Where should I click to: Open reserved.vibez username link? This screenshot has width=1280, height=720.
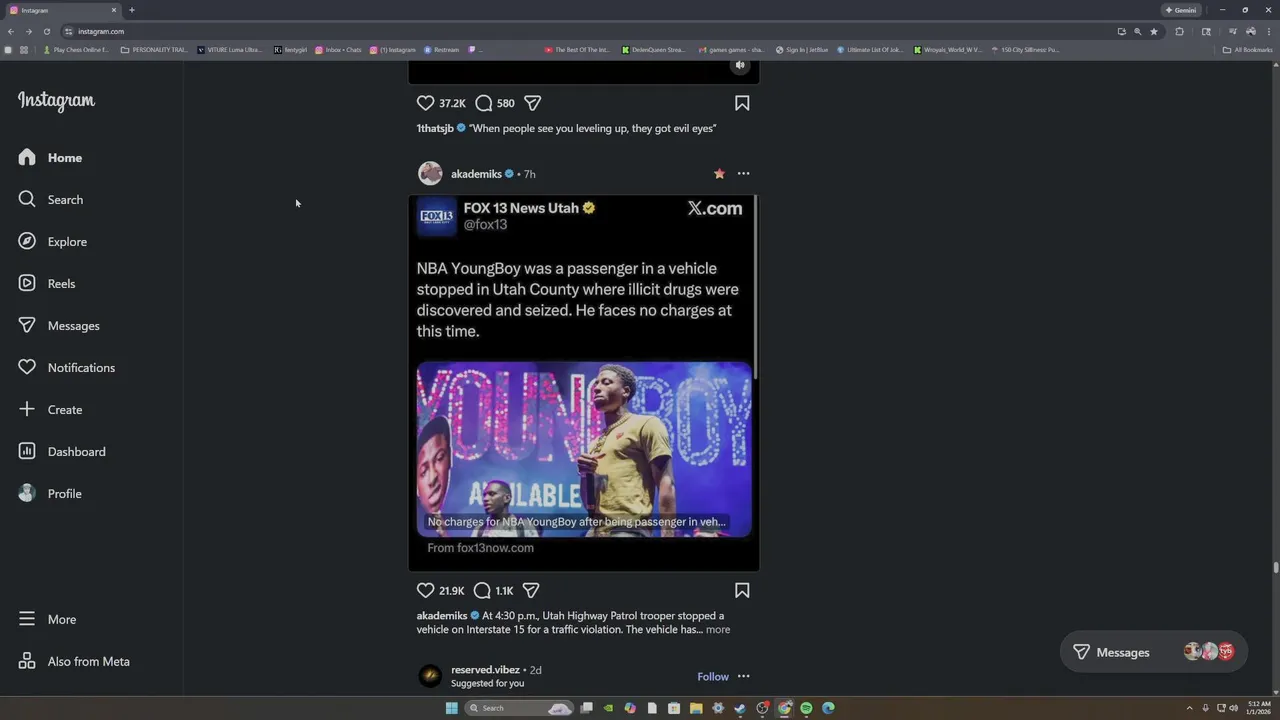pyautogui.click(x=485, y=670)
